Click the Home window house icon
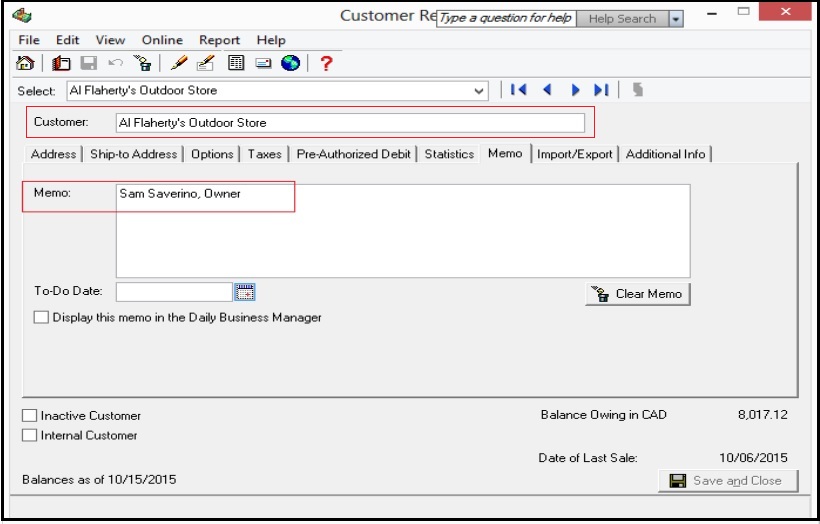Image resolution: width=820 pixels, height=524 pixels. [27, 63]
